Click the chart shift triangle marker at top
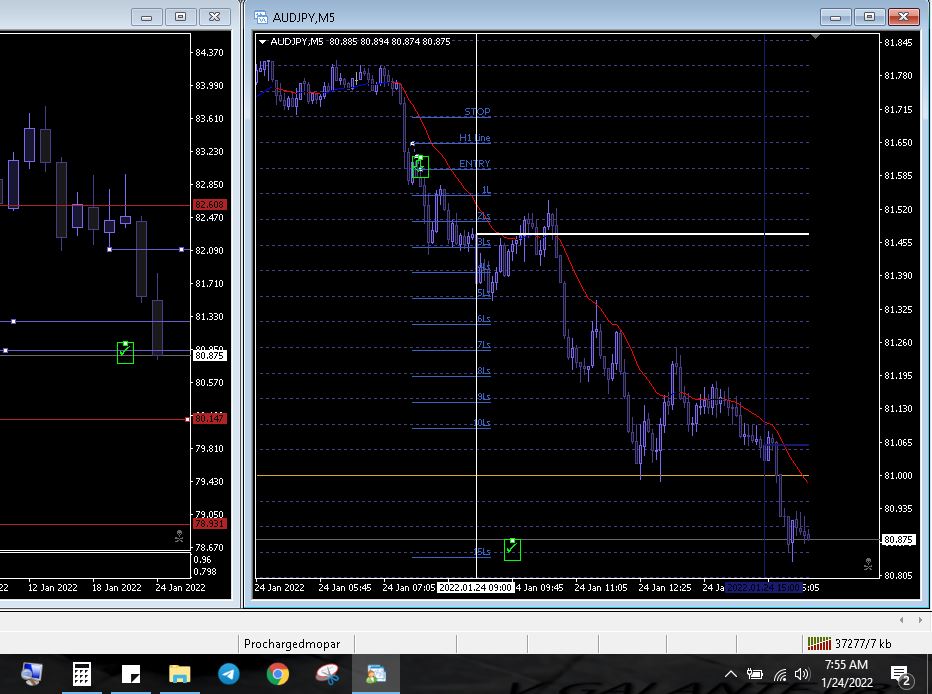This screenshot has width=932, height=694. click(x=816, y=37)
